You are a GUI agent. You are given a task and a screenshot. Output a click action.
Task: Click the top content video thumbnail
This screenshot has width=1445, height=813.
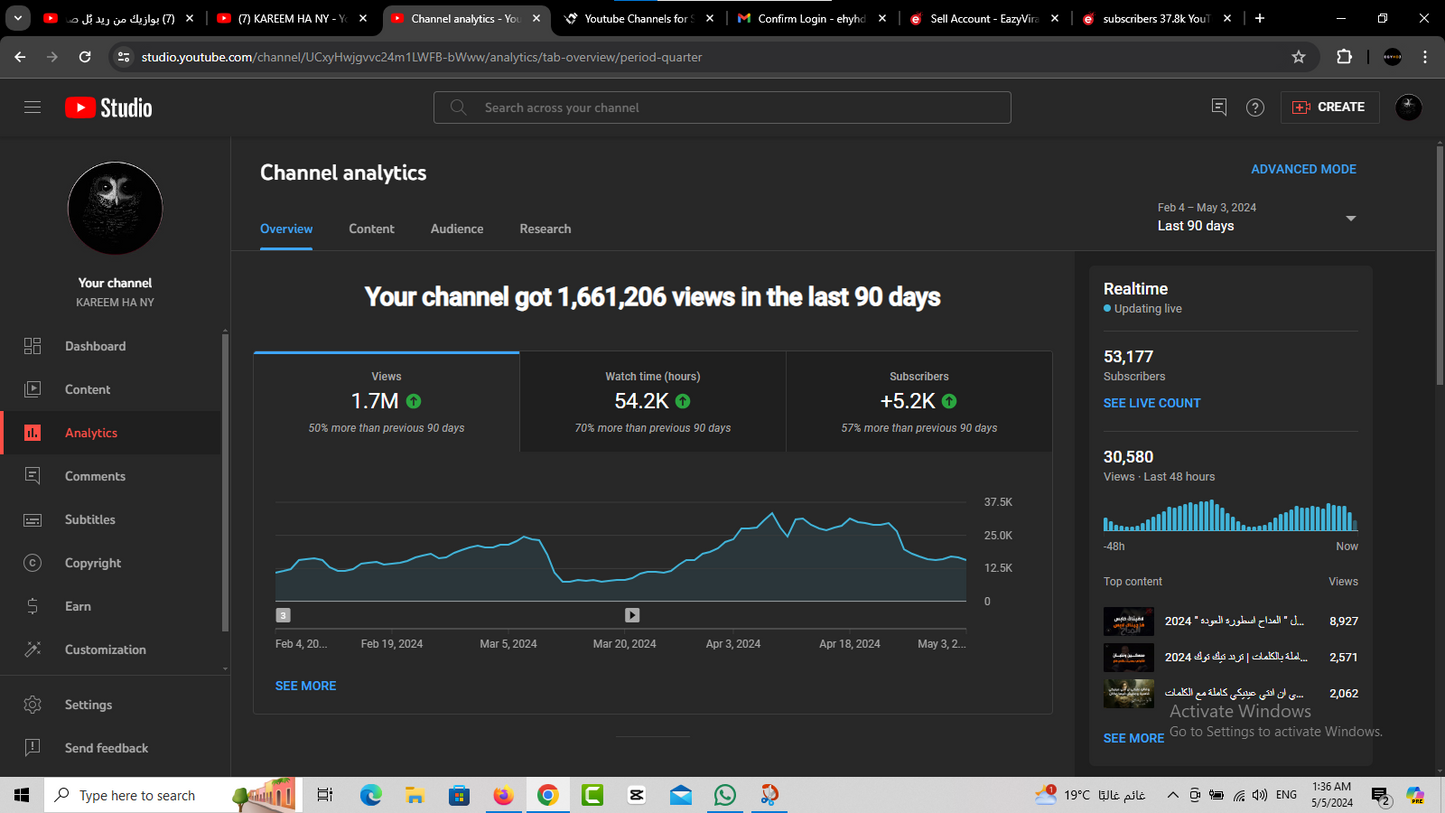coord(1128,621)
